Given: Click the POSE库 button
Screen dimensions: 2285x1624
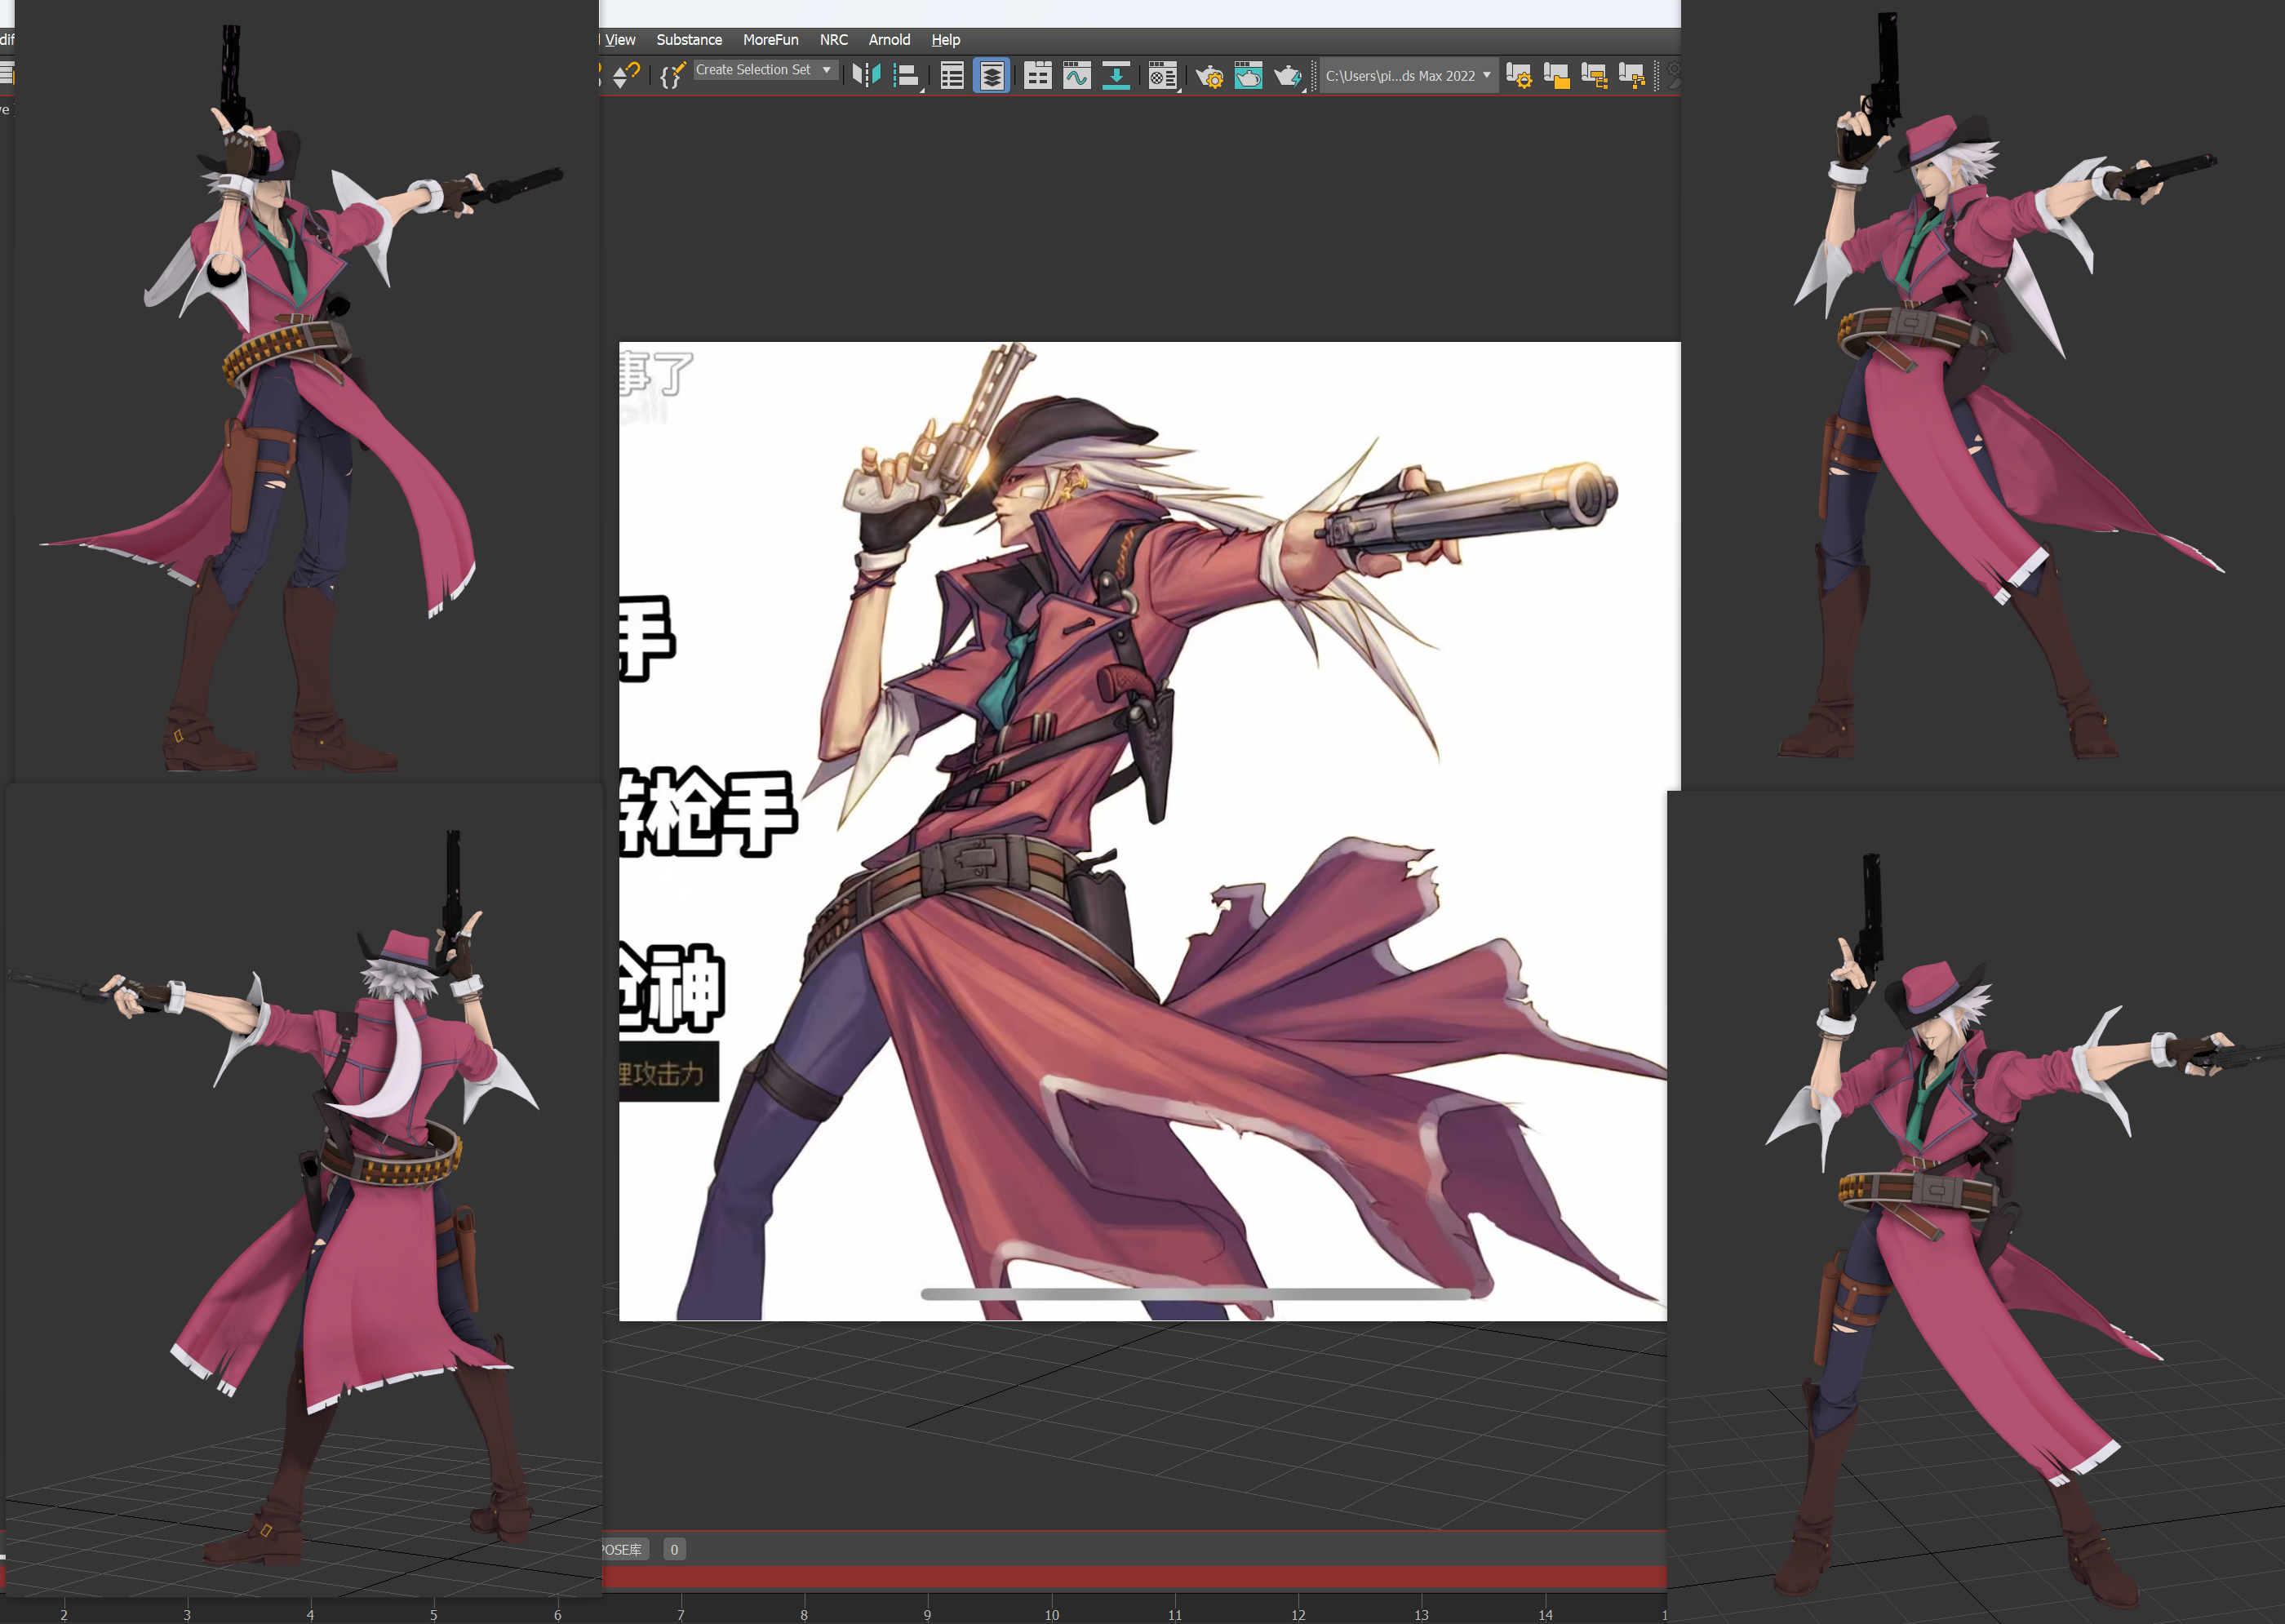Looking at the screenshot, I should point(623,1549).
